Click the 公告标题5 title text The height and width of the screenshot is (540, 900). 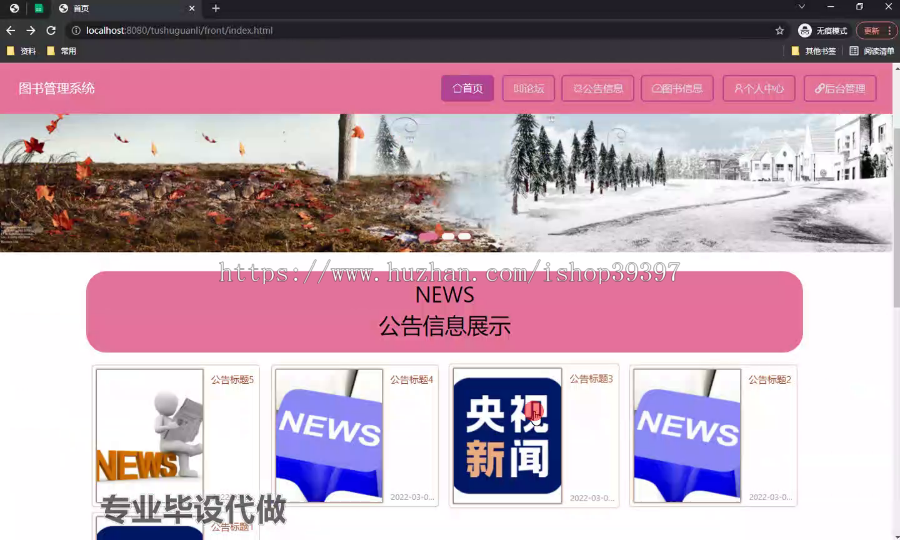[232, 379]
